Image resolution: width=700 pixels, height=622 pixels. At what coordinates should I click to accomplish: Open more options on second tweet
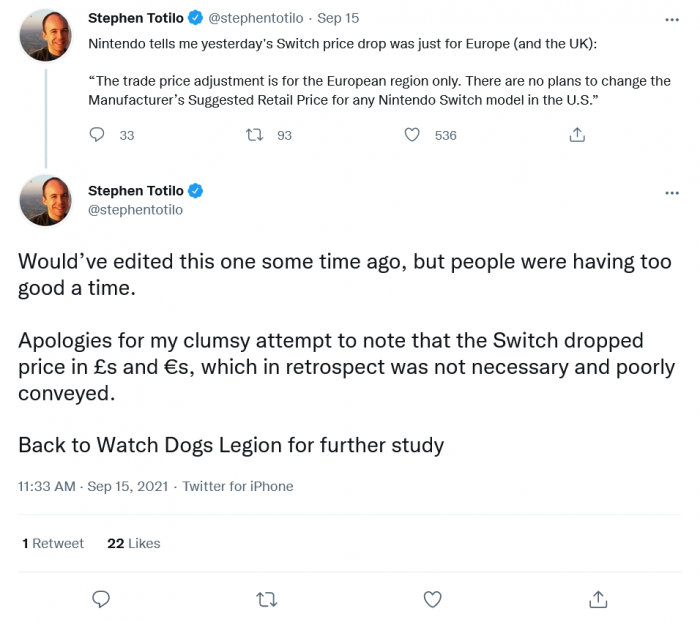pyautogui.click(x=669, y=191)
